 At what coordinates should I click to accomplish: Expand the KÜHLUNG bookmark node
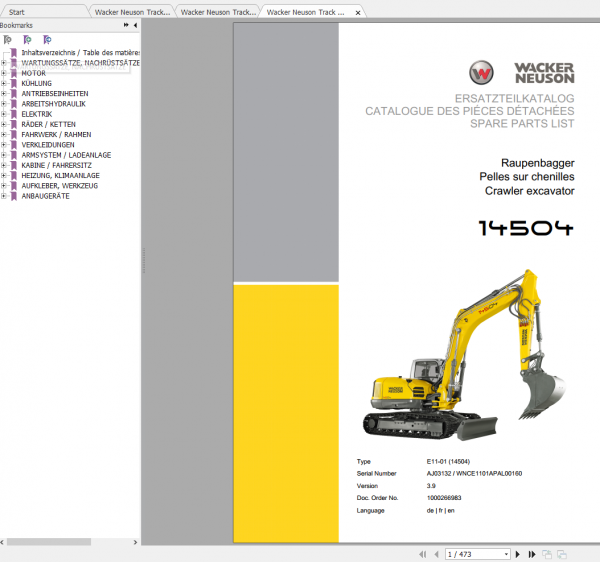tap(4, 83)
